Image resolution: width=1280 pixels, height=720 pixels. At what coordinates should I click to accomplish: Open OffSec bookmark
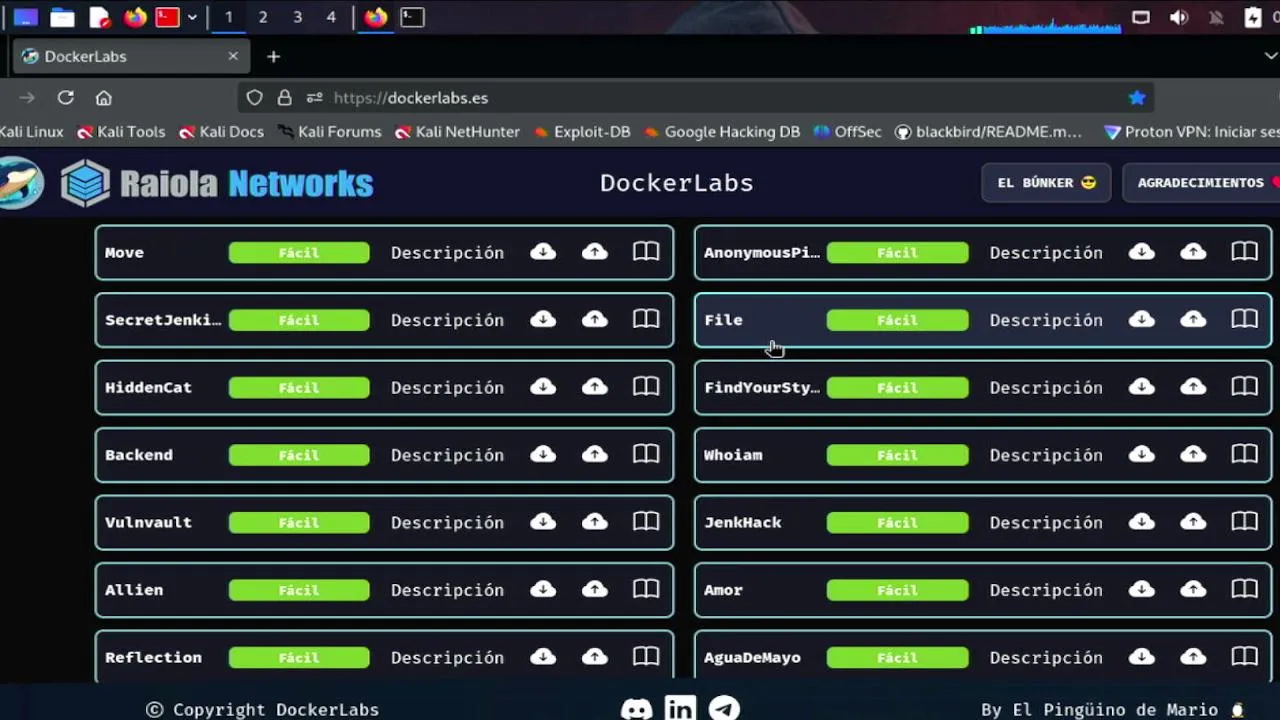click(x=847, y=131)
